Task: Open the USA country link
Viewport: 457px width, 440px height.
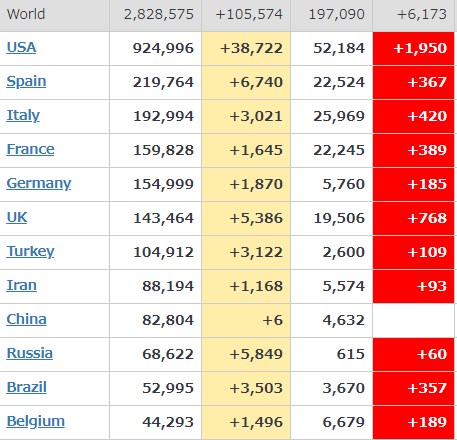Action: [x=21, y=48]
